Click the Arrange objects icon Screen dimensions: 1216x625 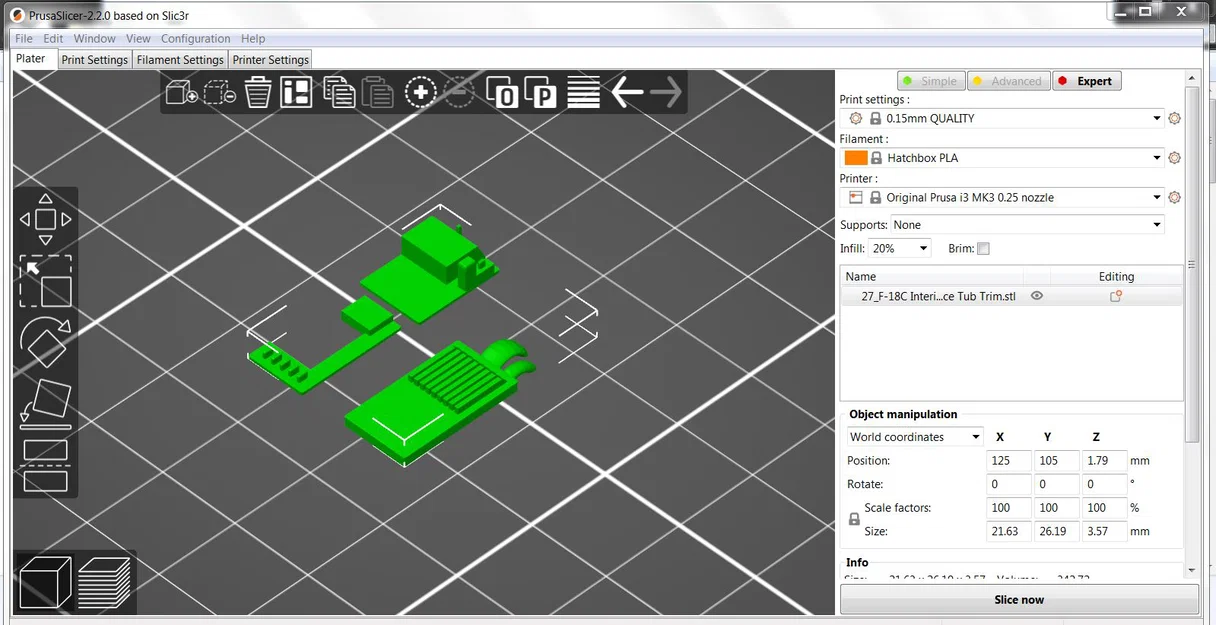click(296, 93)
